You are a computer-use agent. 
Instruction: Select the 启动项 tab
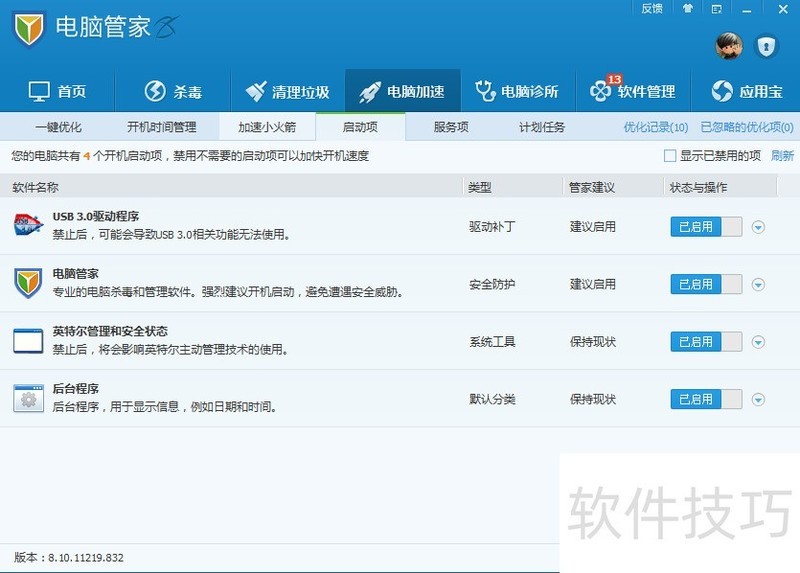point(360,127)
